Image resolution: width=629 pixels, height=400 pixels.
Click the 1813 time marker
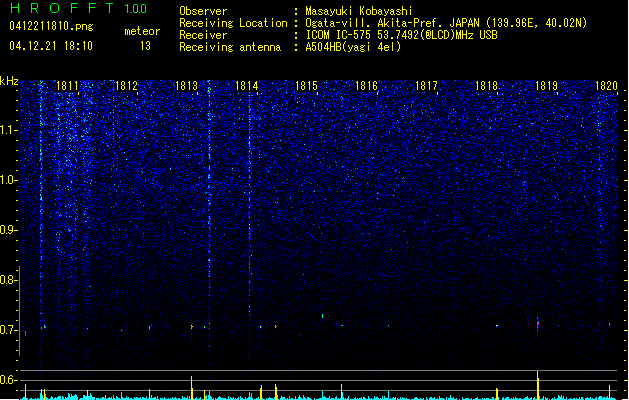[187, 86]
